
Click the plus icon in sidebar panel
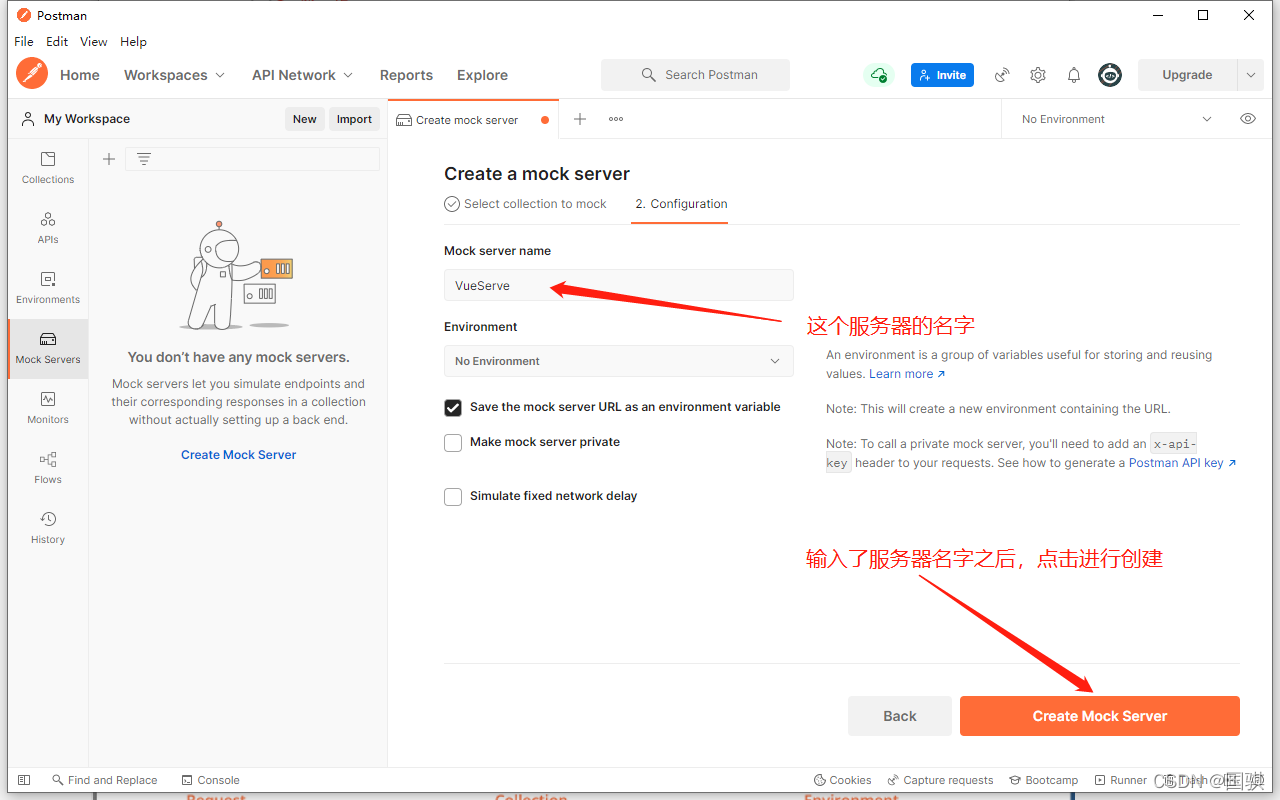[x=109, y=159]
